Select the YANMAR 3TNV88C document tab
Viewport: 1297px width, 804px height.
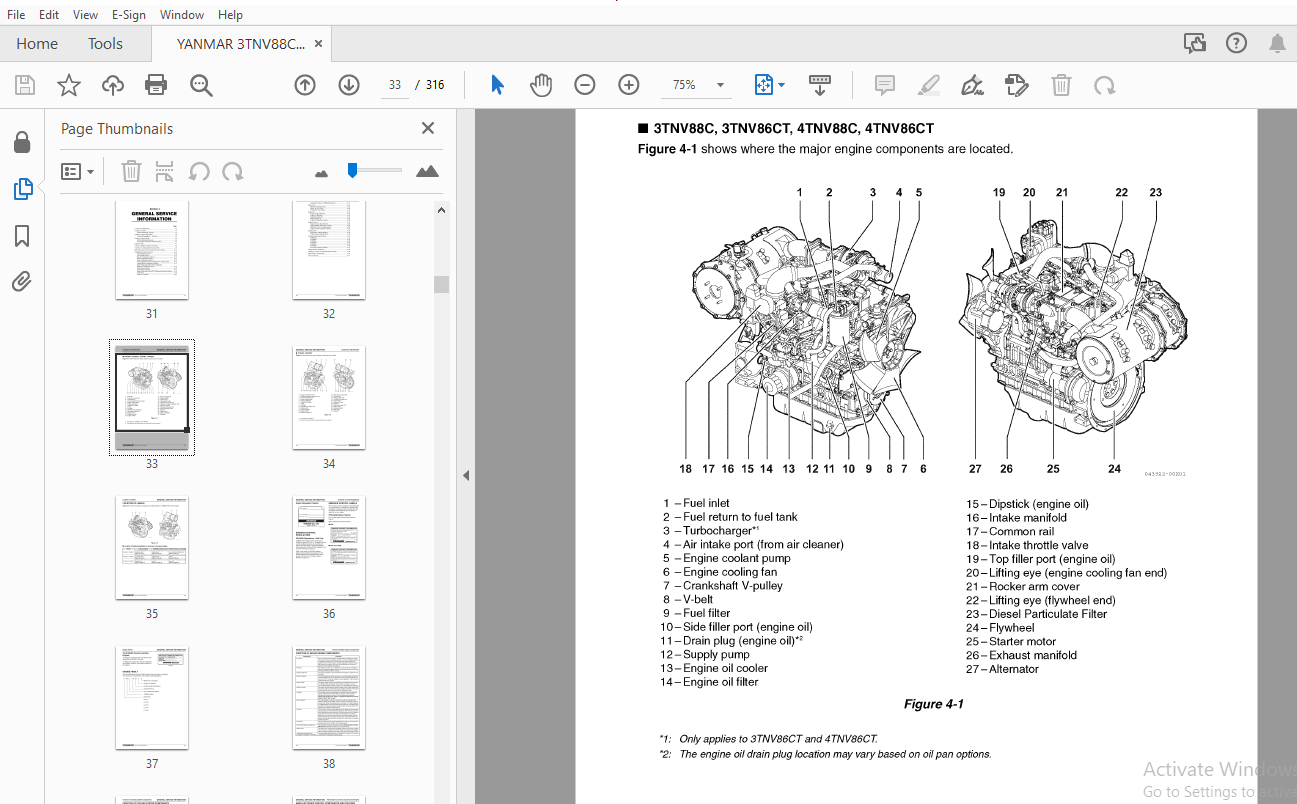click(x=241, y=44)
